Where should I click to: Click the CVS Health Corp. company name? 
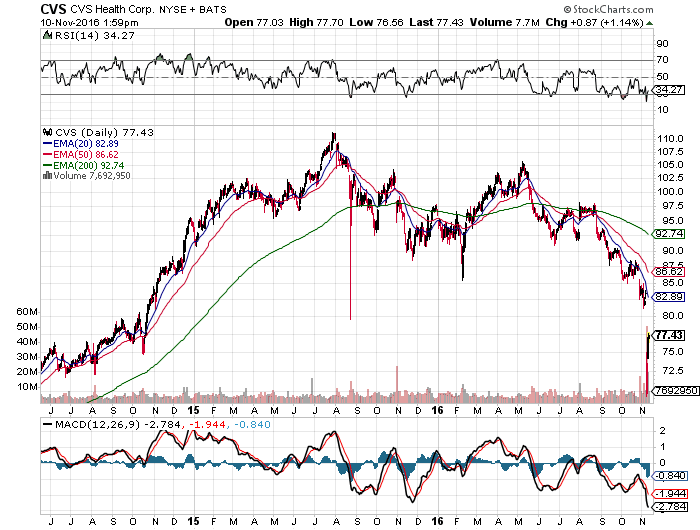111,9
